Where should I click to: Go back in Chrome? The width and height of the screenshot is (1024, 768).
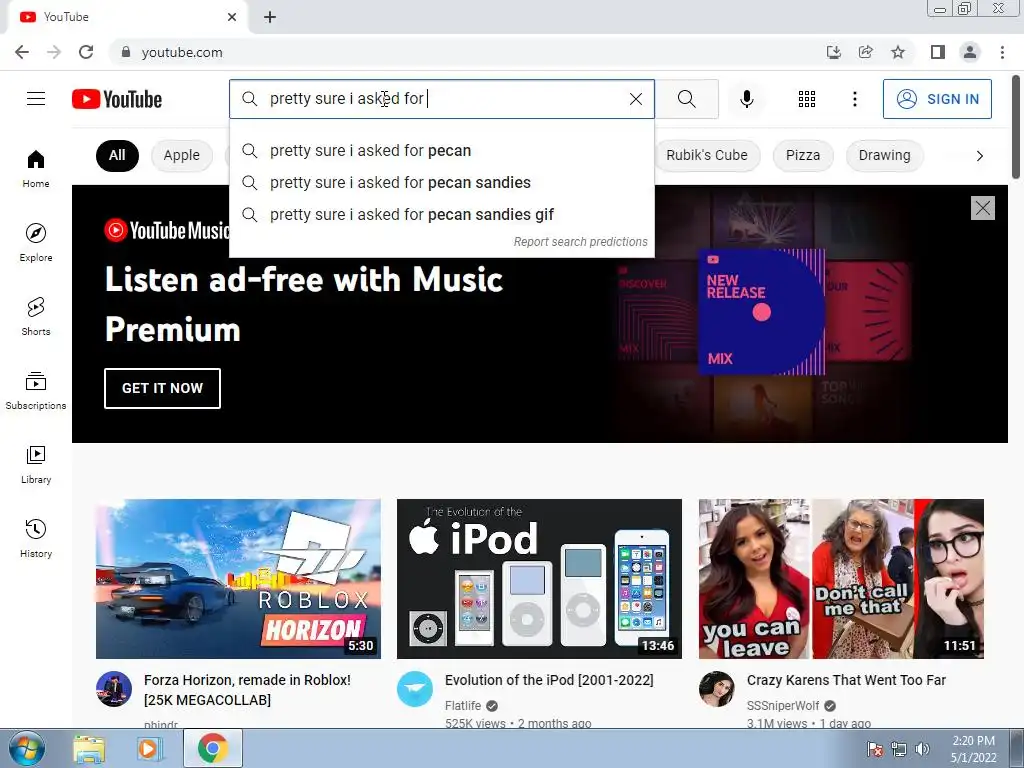click(x=22, y=52)
